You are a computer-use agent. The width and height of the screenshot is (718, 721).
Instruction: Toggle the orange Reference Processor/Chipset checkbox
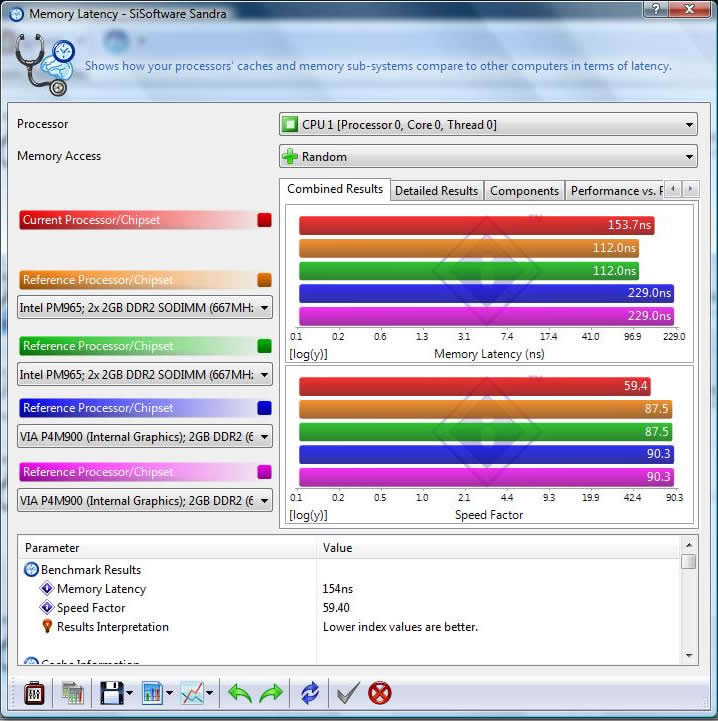264,280
